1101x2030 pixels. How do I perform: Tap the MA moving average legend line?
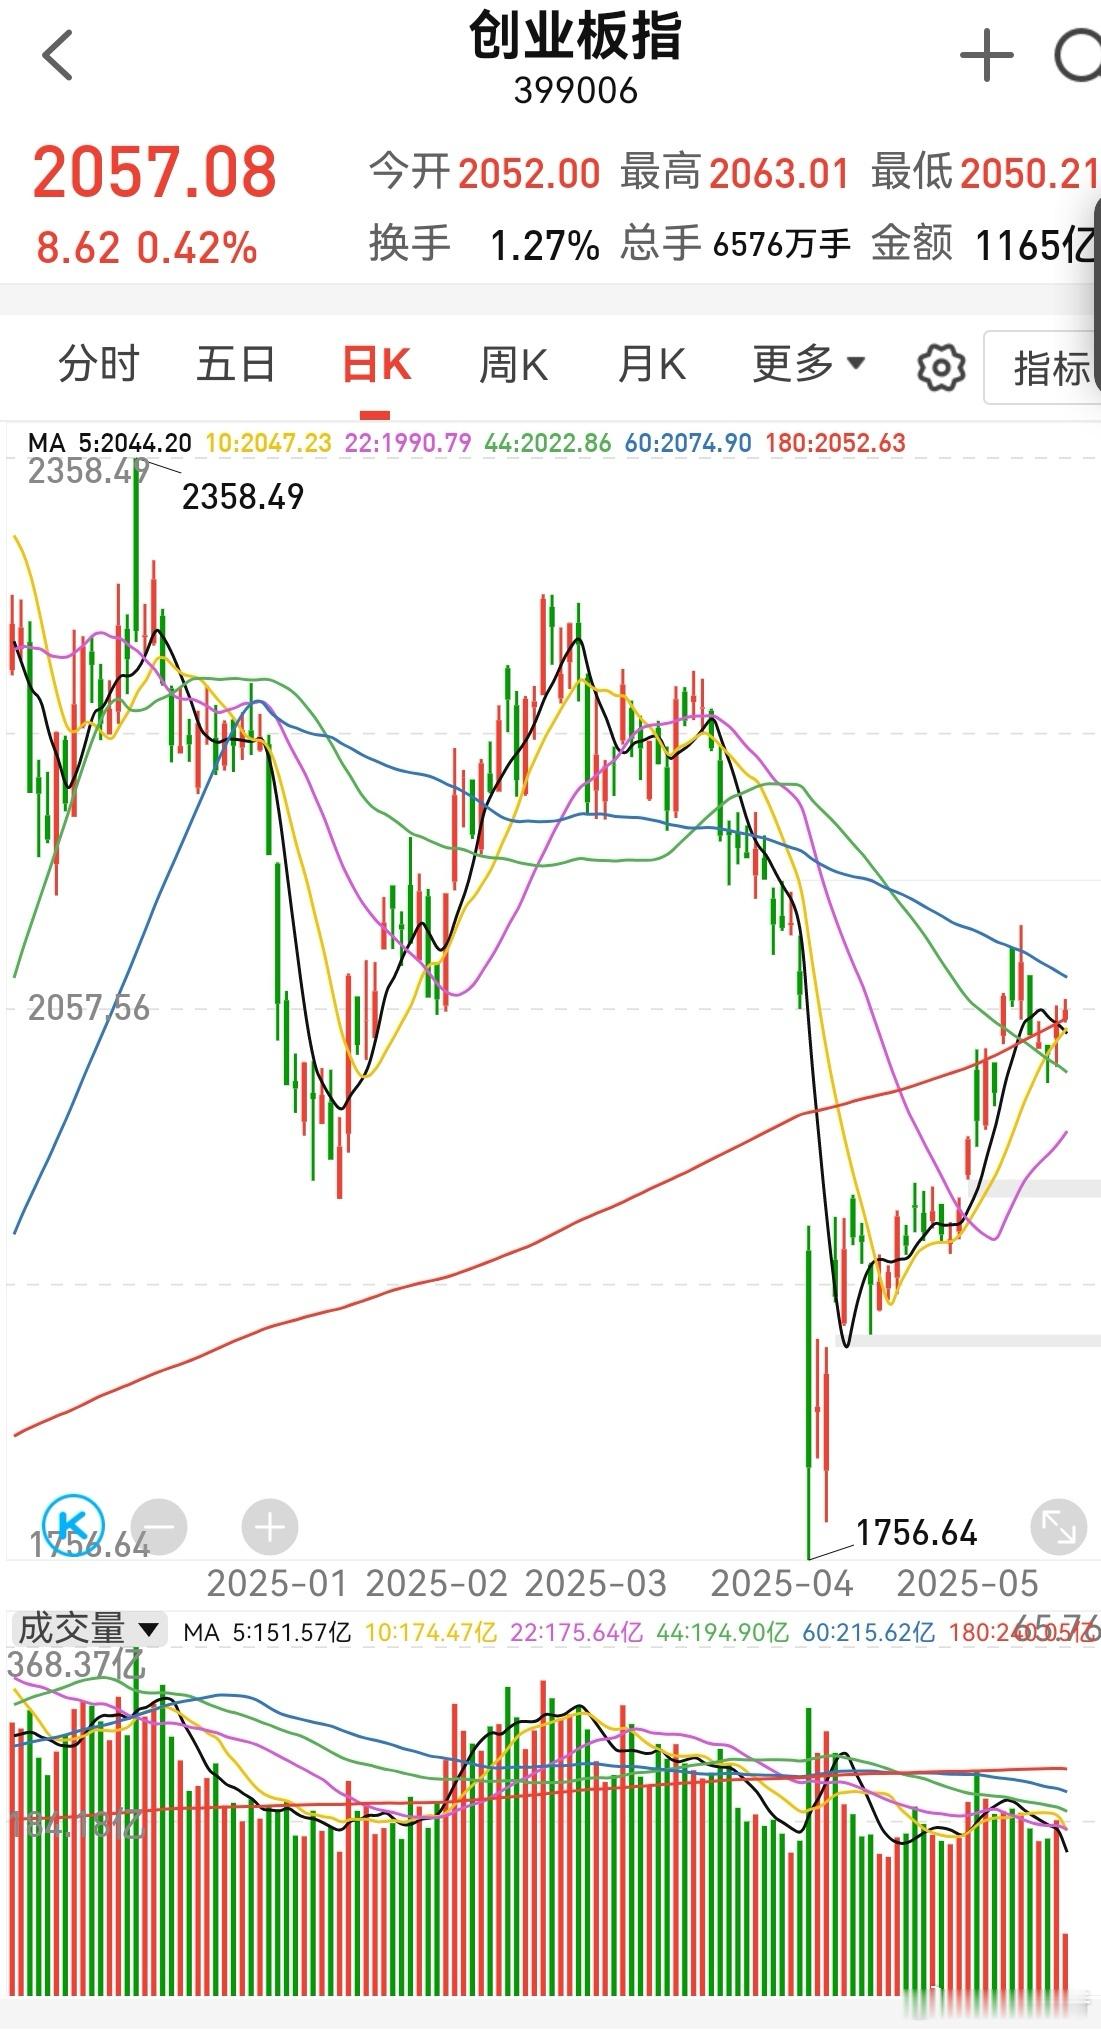pyautogui.click(x=466, y=443)
